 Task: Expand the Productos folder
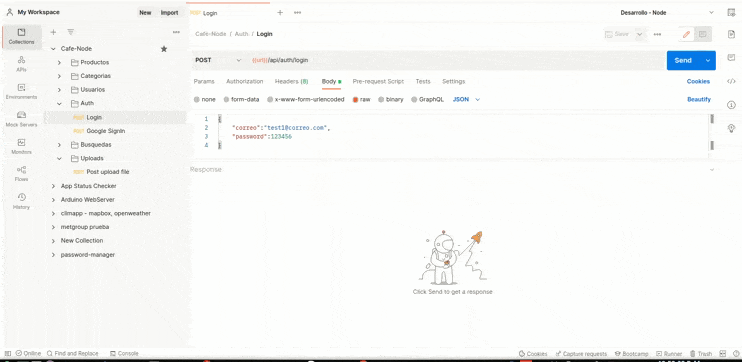pyautogui.click(x=59, y=62)
